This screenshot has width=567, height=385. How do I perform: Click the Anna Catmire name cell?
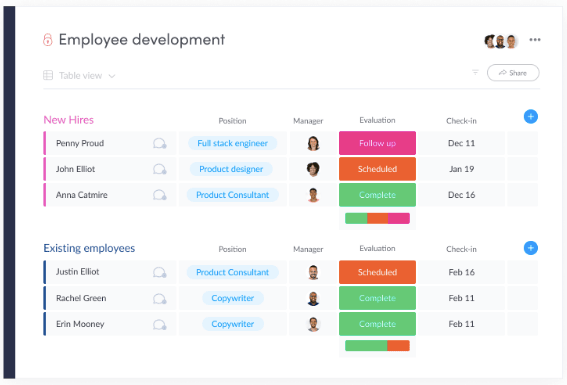coord(110,195)
